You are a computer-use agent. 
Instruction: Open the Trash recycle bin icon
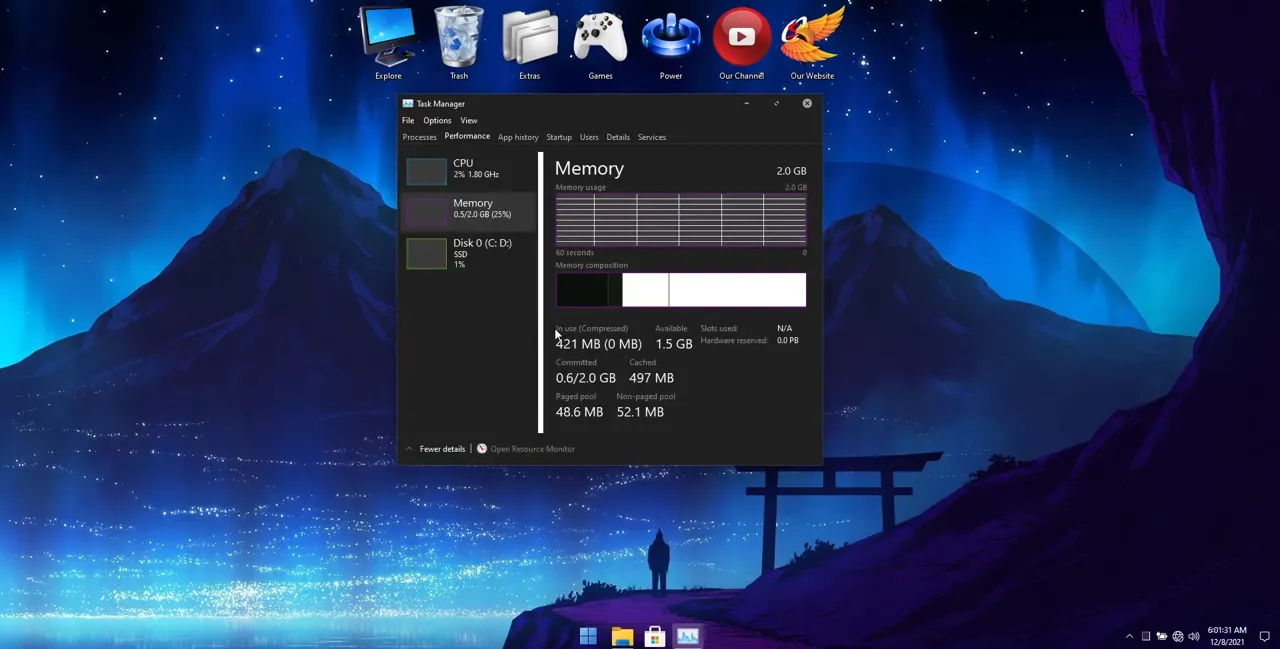click(x=459, y=36)
